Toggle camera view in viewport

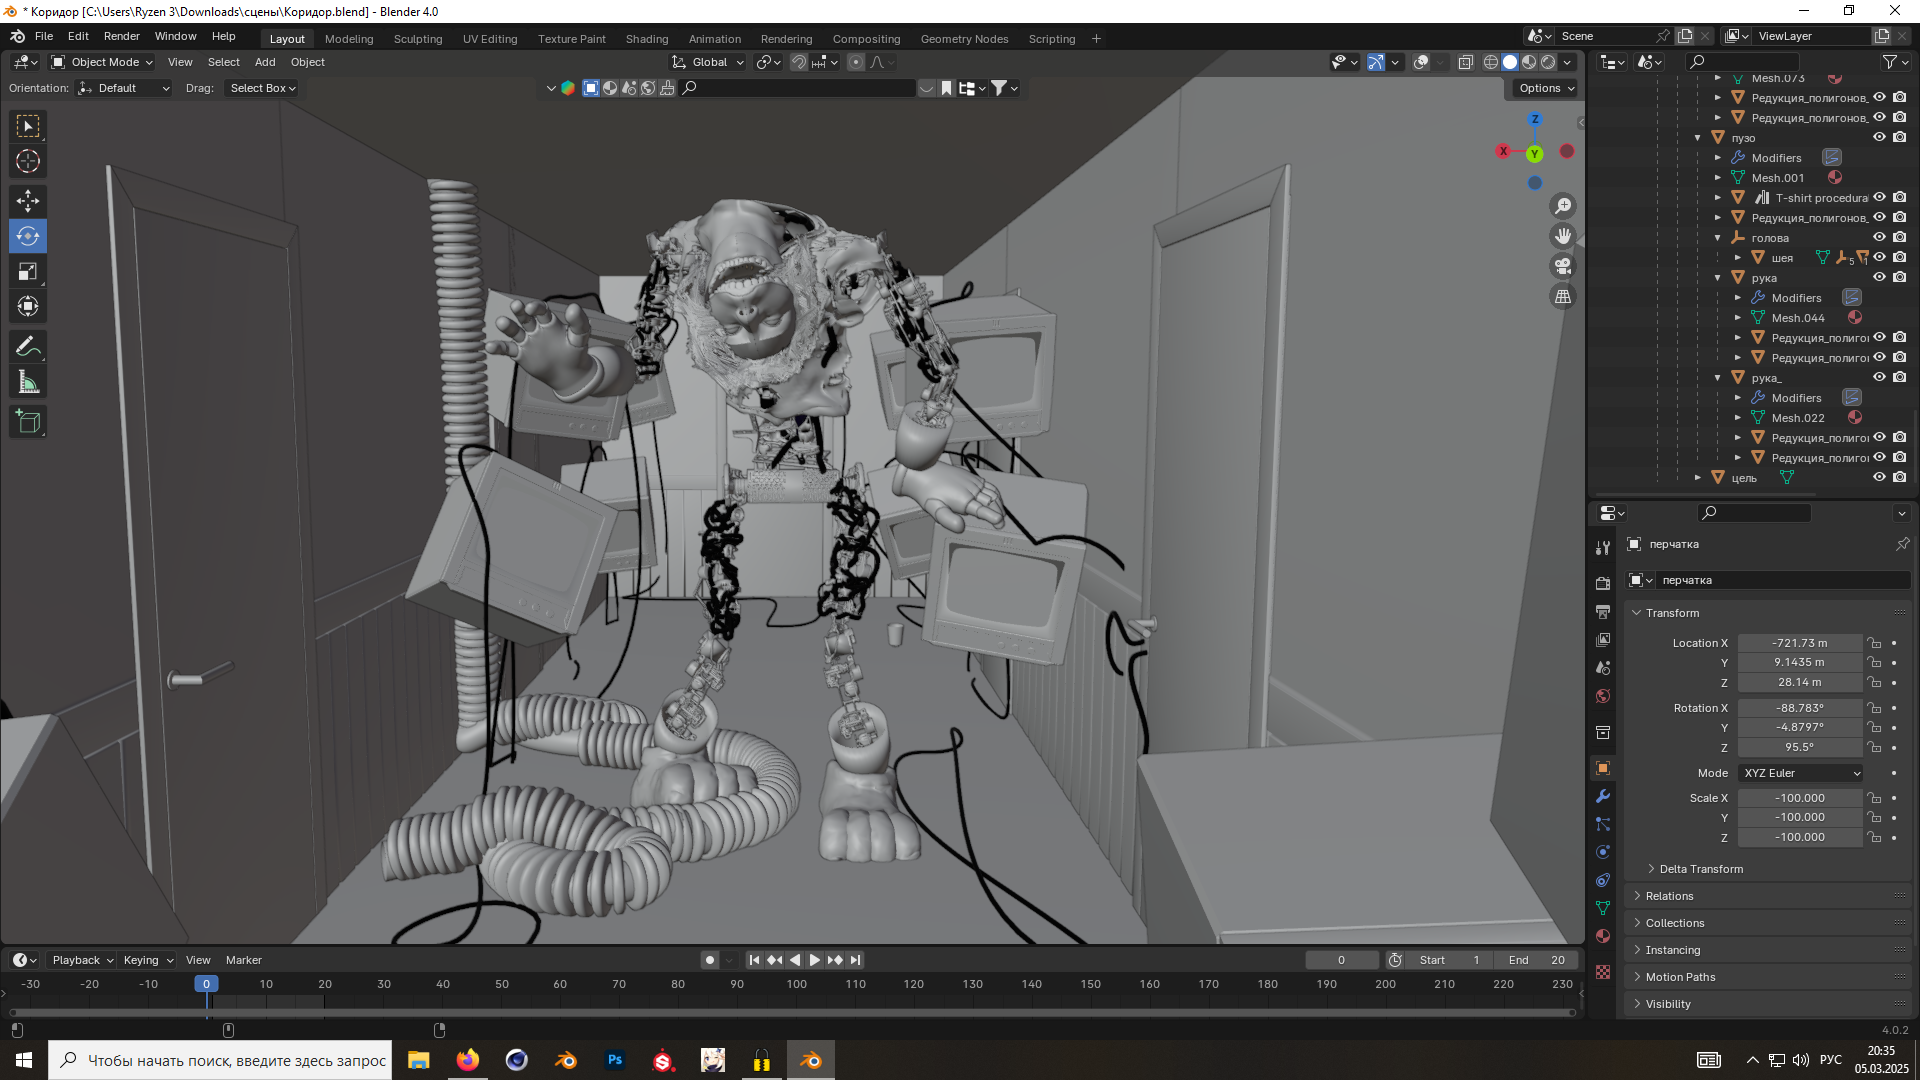(1562, 266)
